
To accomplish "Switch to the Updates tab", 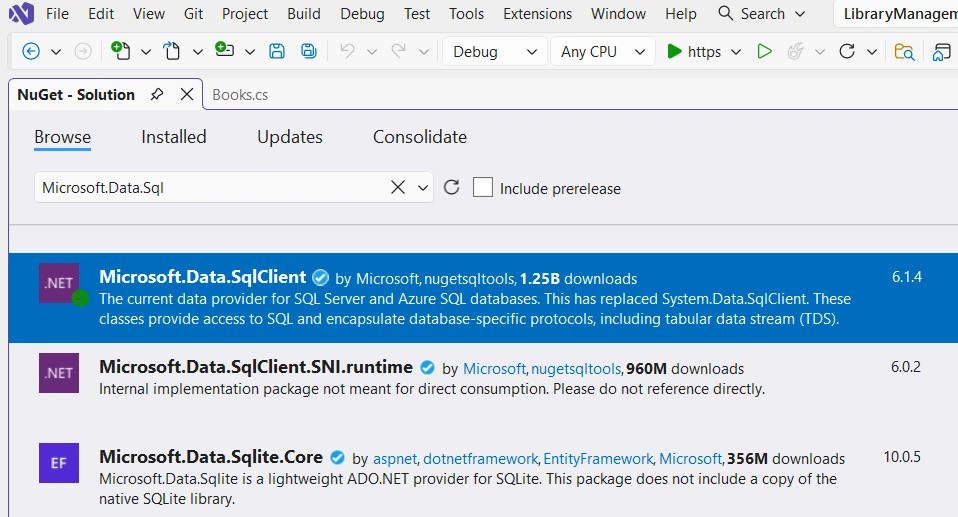I will coord(290,137).
